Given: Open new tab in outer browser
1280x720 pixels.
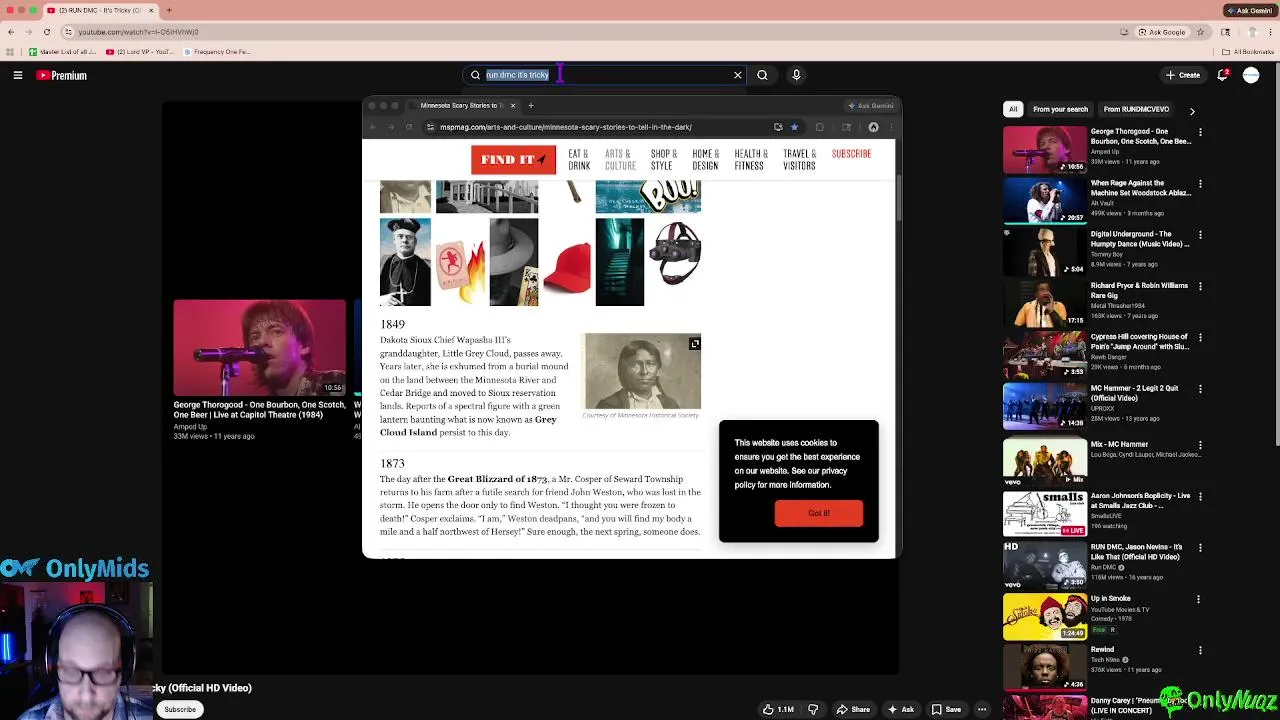Looking at the screenshot, I should point(168,11).
